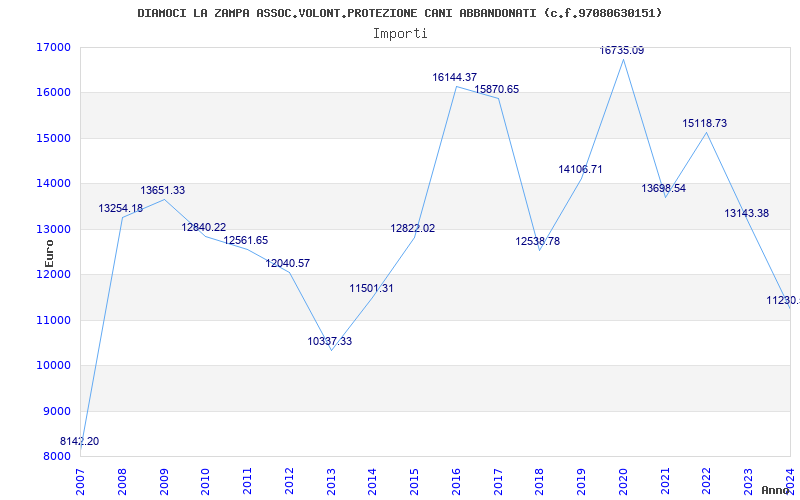
Task: Click the x-axis year label 2020
Action: coord(623,481)
